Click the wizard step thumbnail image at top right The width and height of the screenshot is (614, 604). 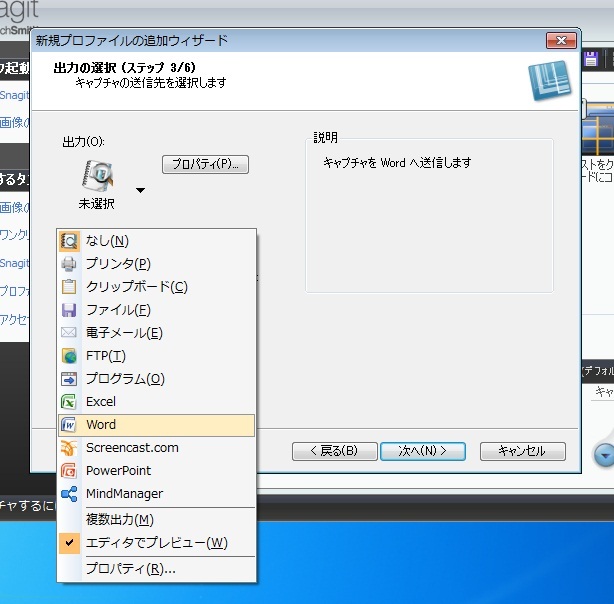pos(549,80)
